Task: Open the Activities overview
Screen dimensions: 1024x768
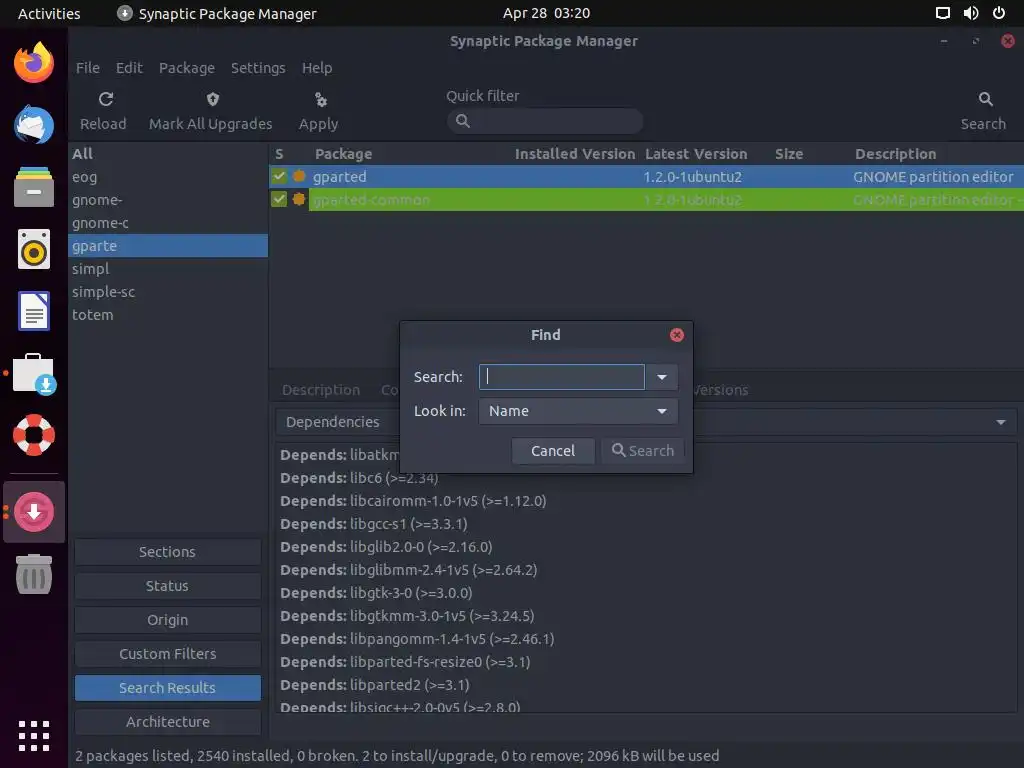Action: pyautogui.click(x=49, y=13)
